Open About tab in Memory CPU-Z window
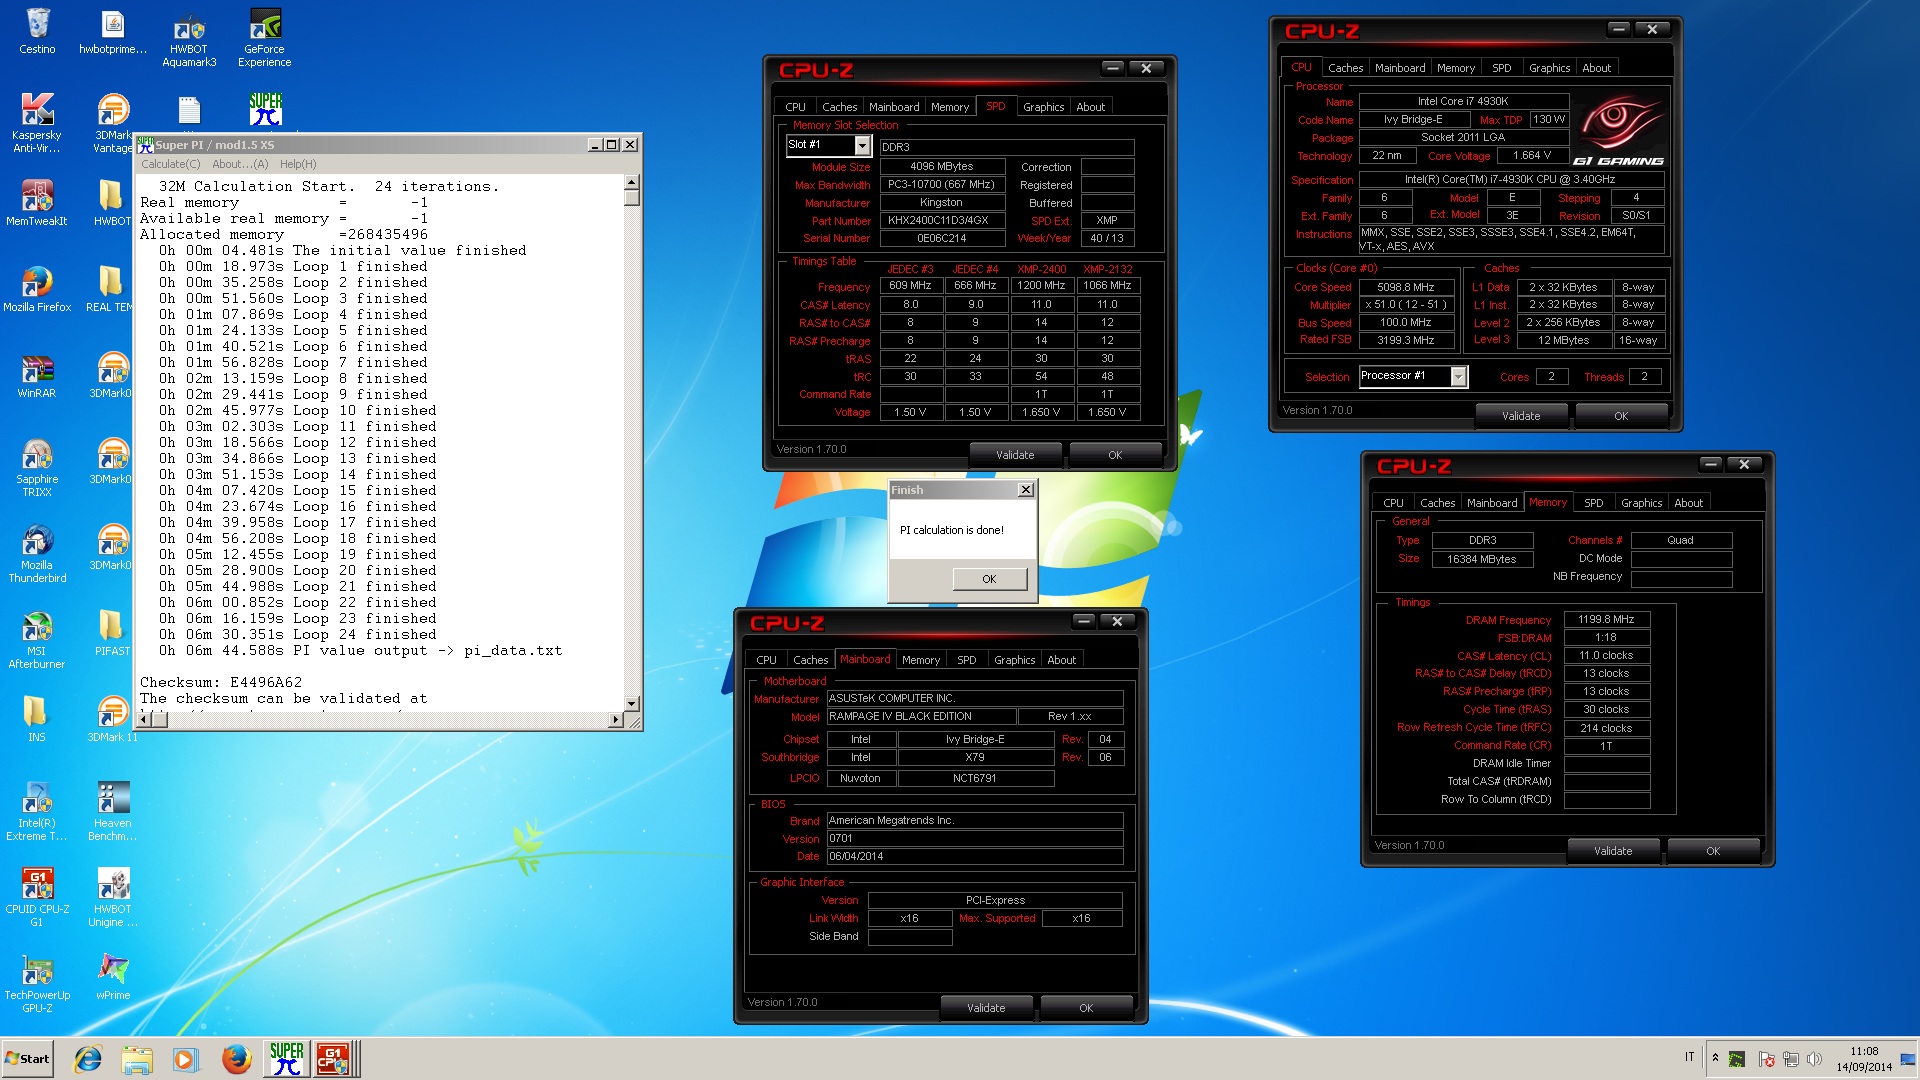This screenshot has height=1080, width=1920. coord(1688,503)
